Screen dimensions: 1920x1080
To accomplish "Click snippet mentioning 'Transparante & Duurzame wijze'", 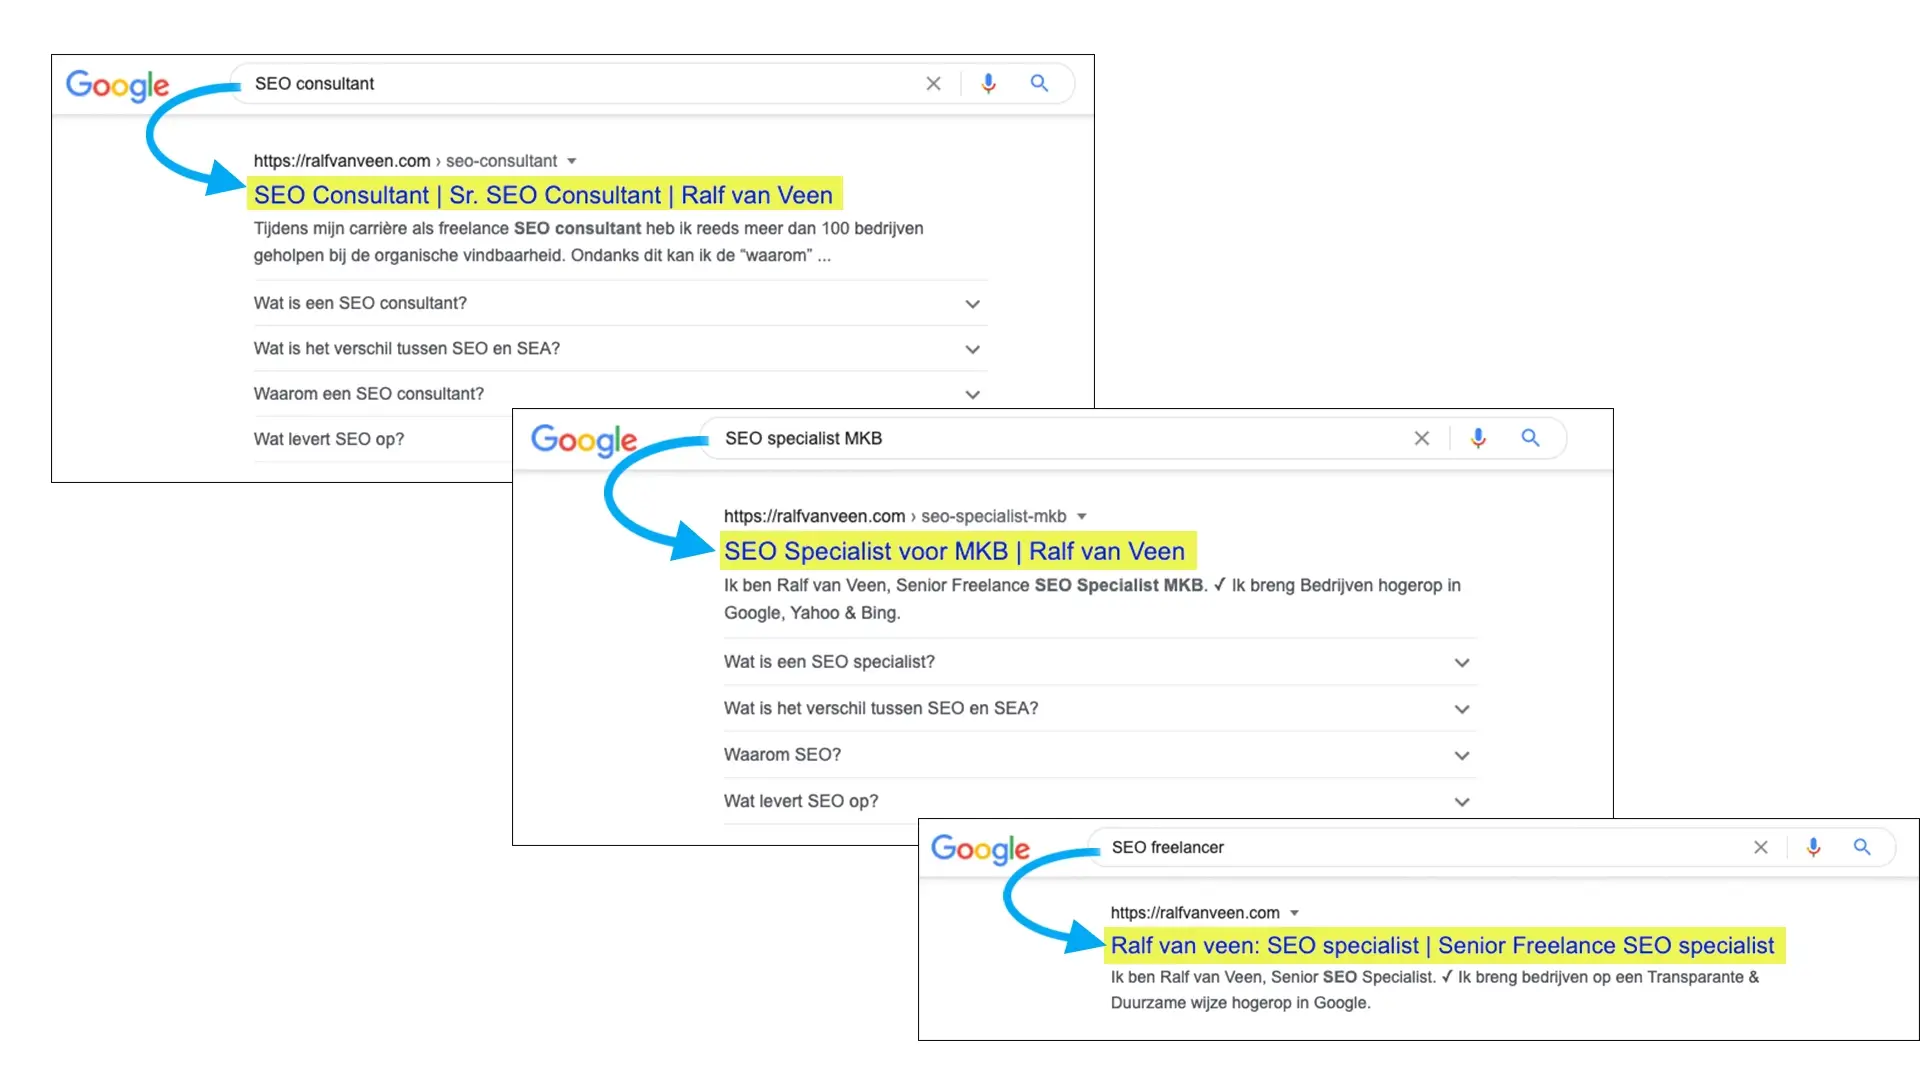I will [1434, 990].
